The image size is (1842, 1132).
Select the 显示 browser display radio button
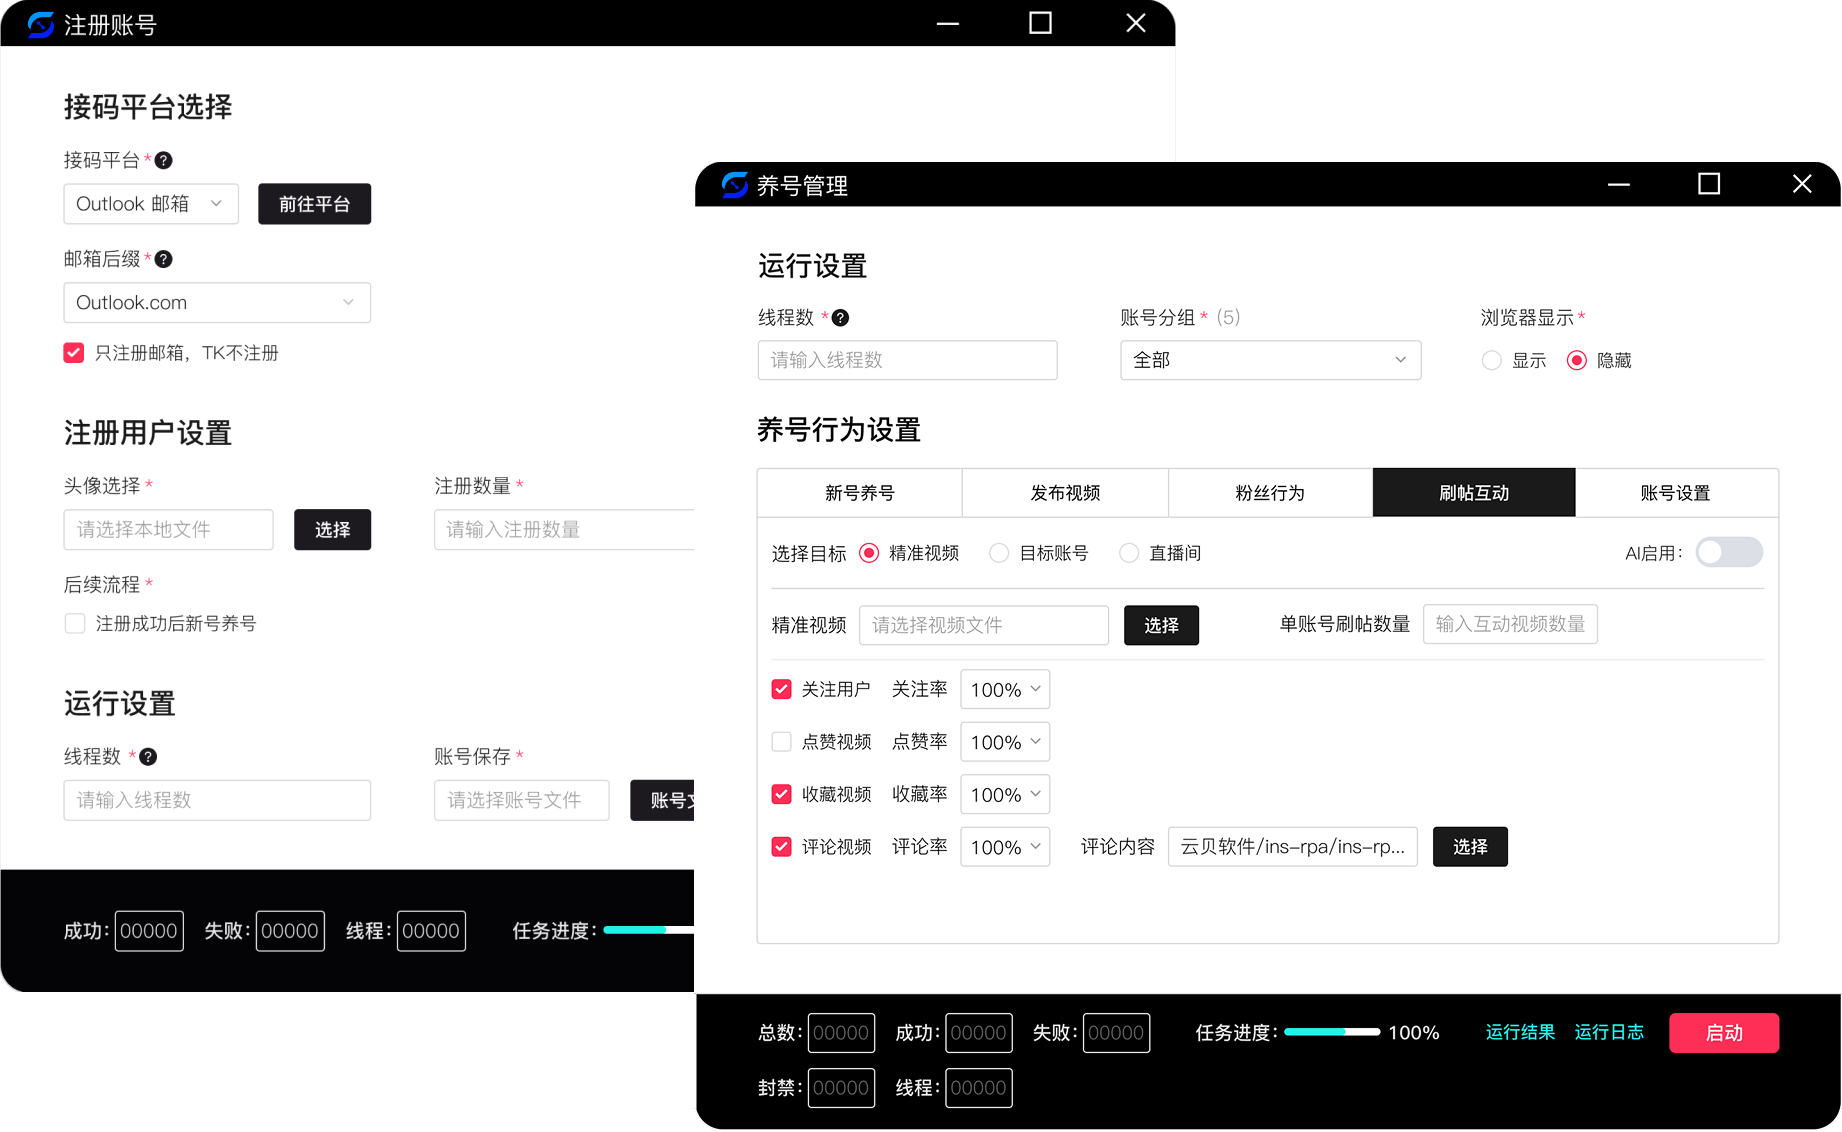click(x=1491, y=361)
